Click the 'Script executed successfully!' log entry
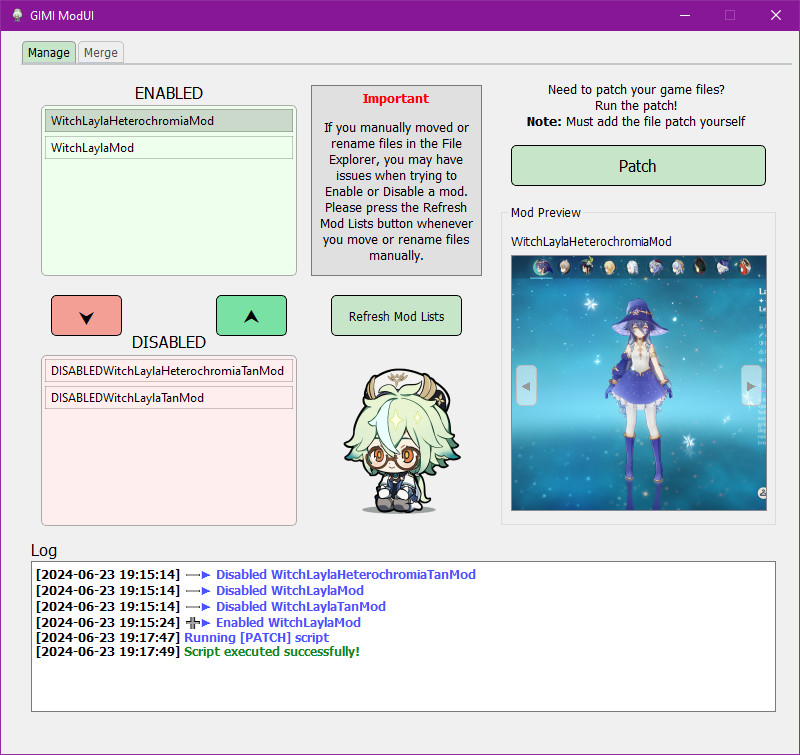Screen dimensions: 800x755 (x=273, y=652)
